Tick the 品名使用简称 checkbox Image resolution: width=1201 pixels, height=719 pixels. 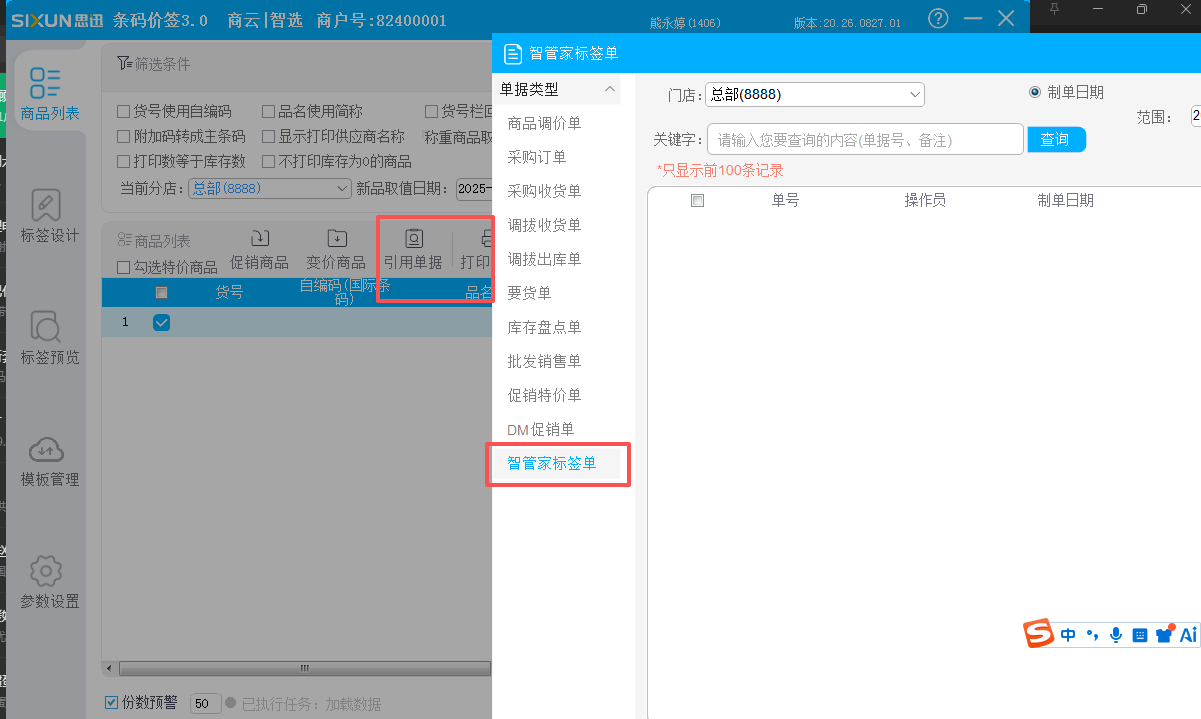click(x=269, y=112)
